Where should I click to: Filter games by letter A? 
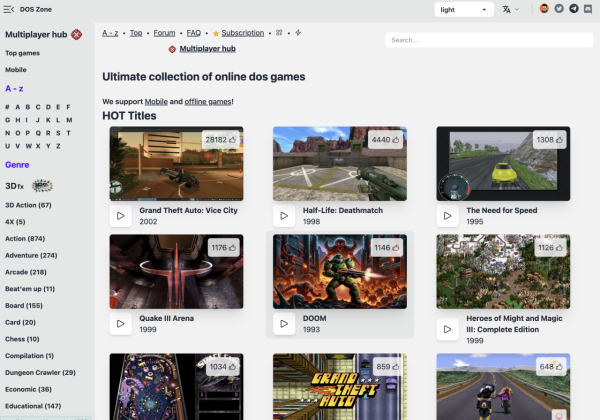click(18, 107)
